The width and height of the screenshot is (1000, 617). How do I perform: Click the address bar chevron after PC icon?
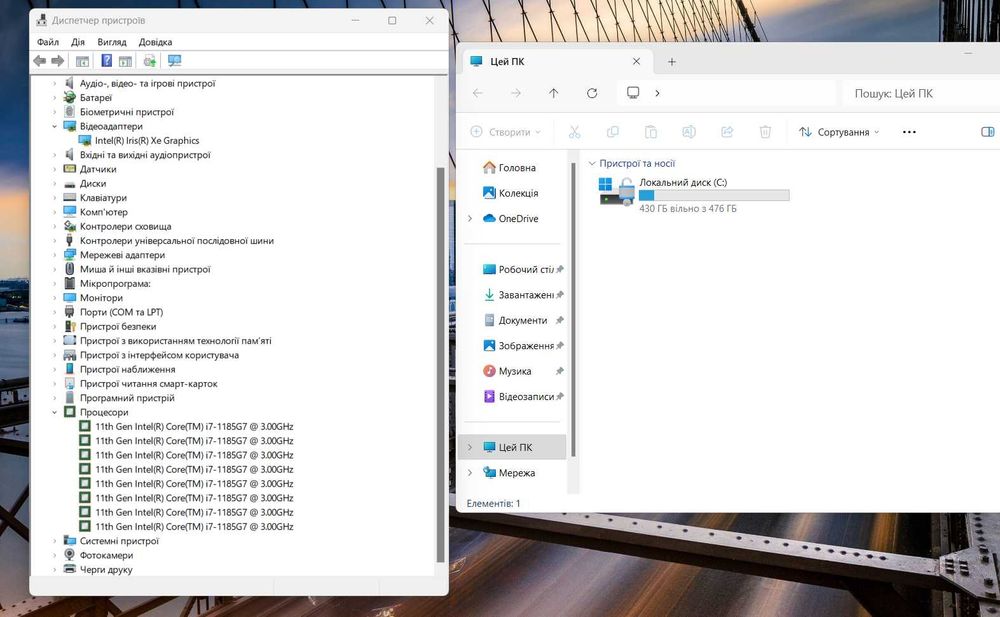657,93
